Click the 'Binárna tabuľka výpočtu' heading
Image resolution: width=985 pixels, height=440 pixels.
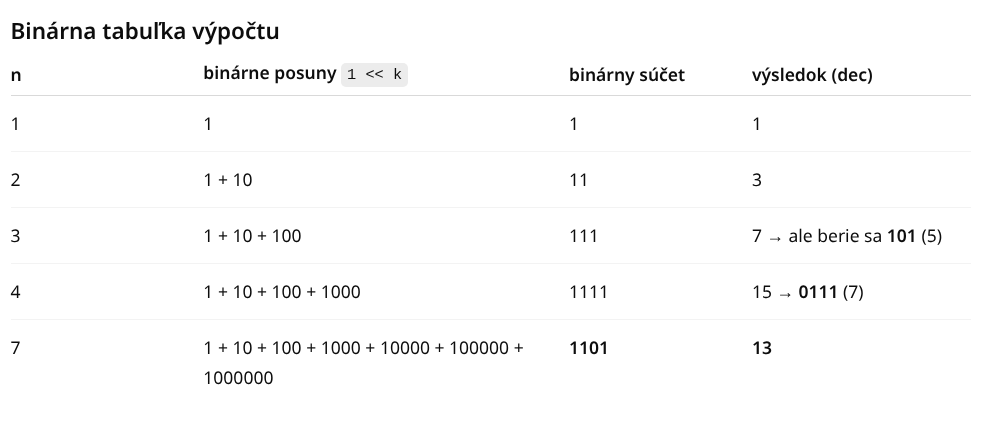(144, 31)
